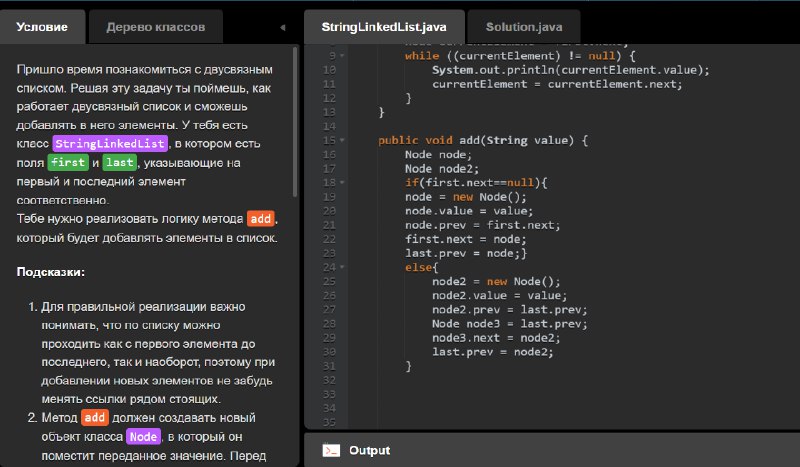The height and width of the screenshot is (467, 800).
Task: Switch to the Solution.java tab
Action: pyautogui.click(x=524, y=27)
